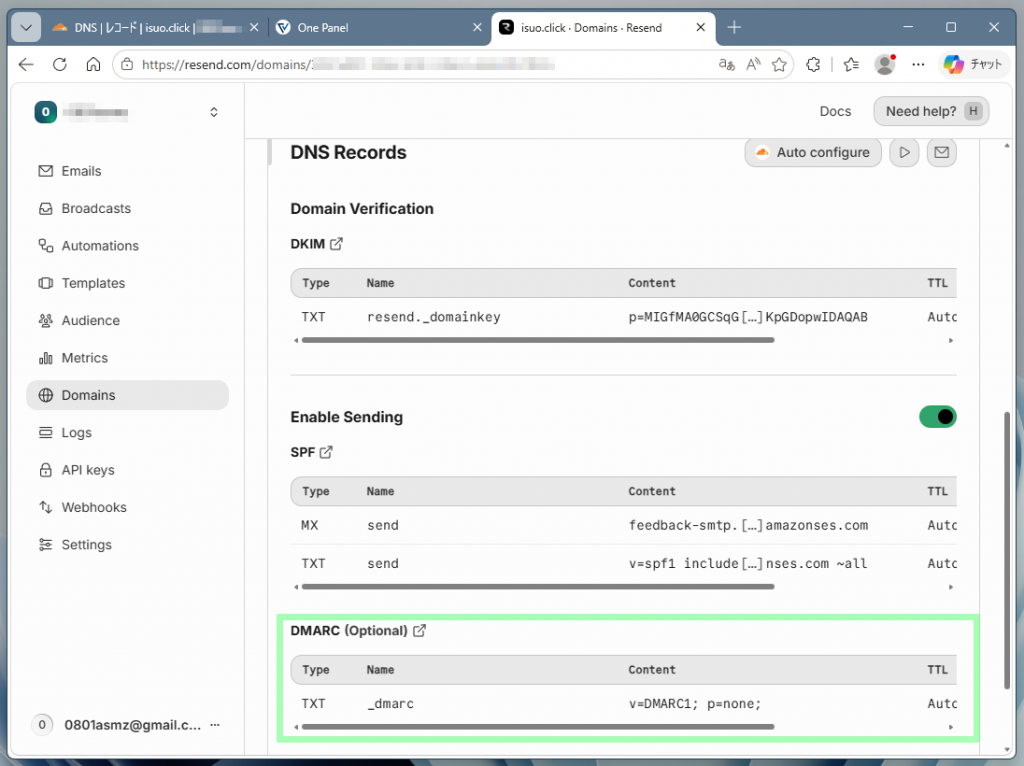Click the DMARC table horizontal scrollbar
The width and height of the screenshot is (1024, 766).
coord(538,727)
